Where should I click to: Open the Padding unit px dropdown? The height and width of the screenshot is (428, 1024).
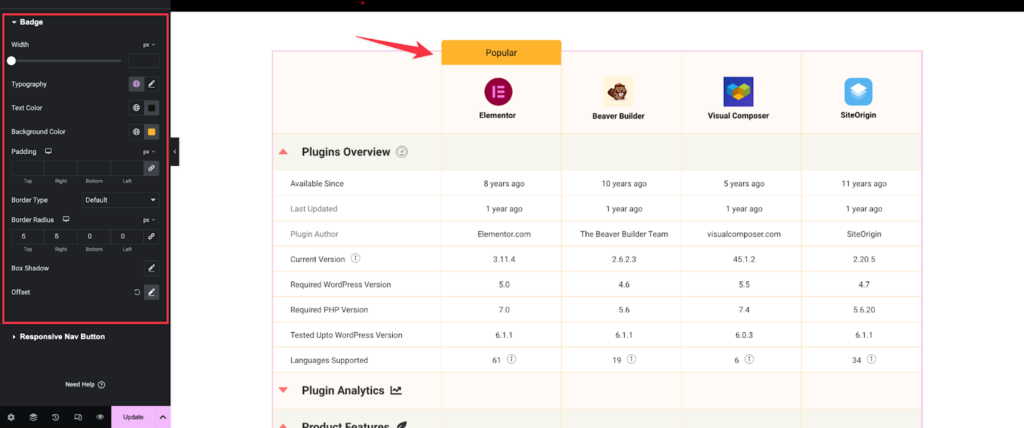(150, 152)
